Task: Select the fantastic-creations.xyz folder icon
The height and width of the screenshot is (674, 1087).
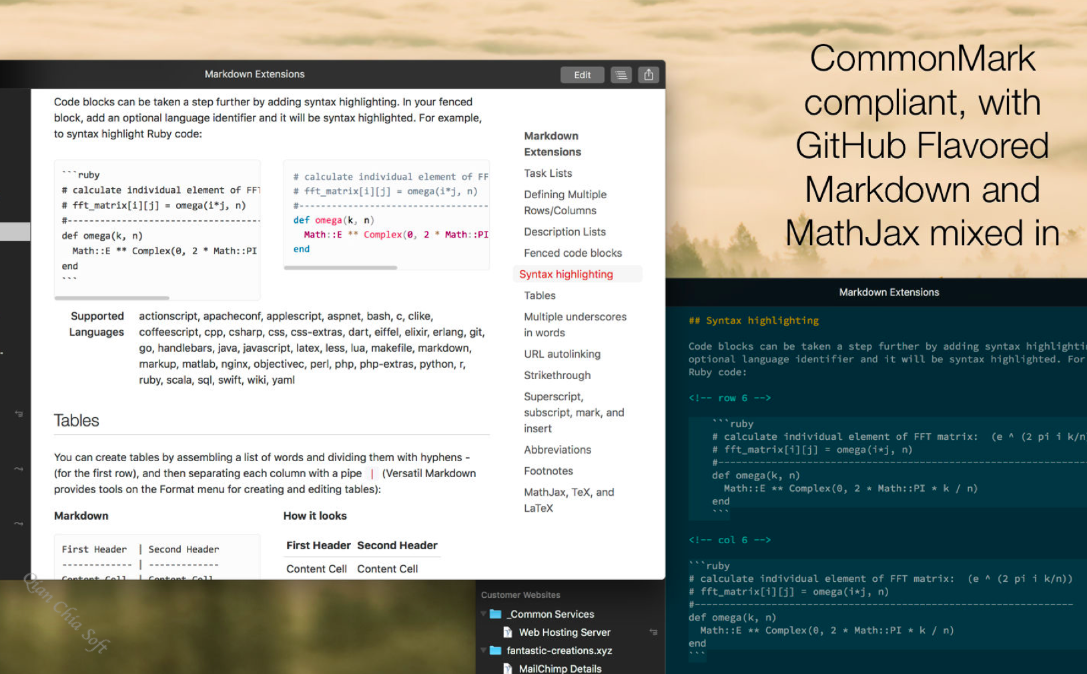Action: point(495,650)
